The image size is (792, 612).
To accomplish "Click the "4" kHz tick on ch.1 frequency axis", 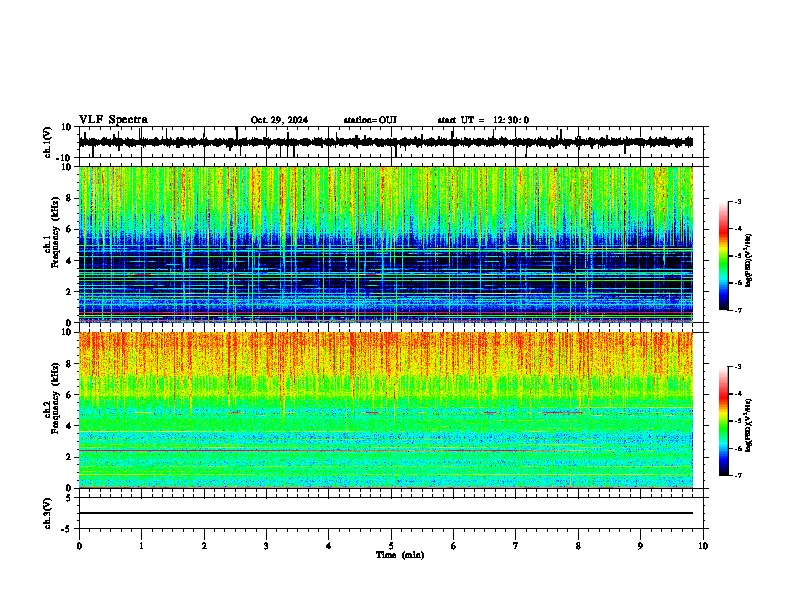I will click(x=69, y=261).
